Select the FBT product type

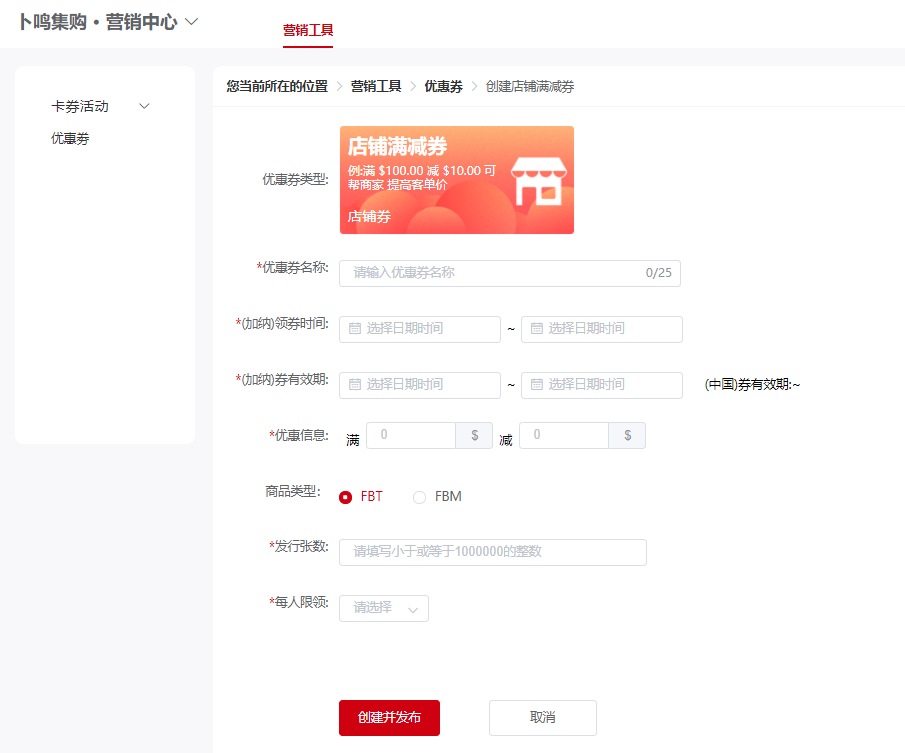click(346, 496)
